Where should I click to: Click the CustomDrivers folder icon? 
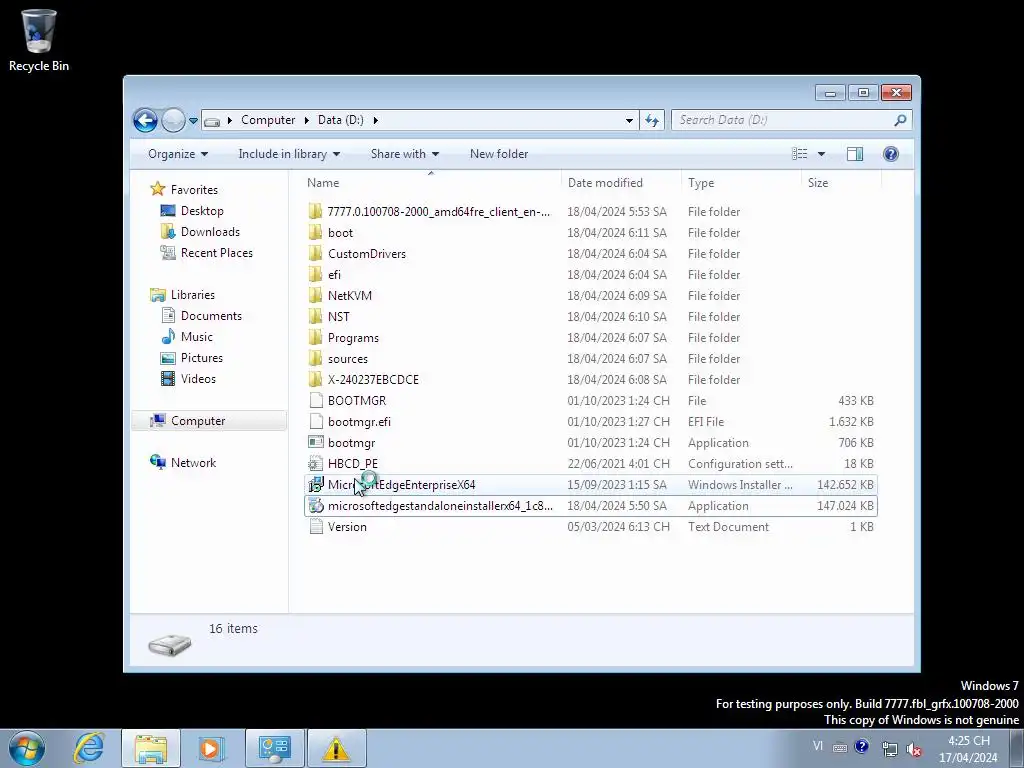[x=315, y=253]
